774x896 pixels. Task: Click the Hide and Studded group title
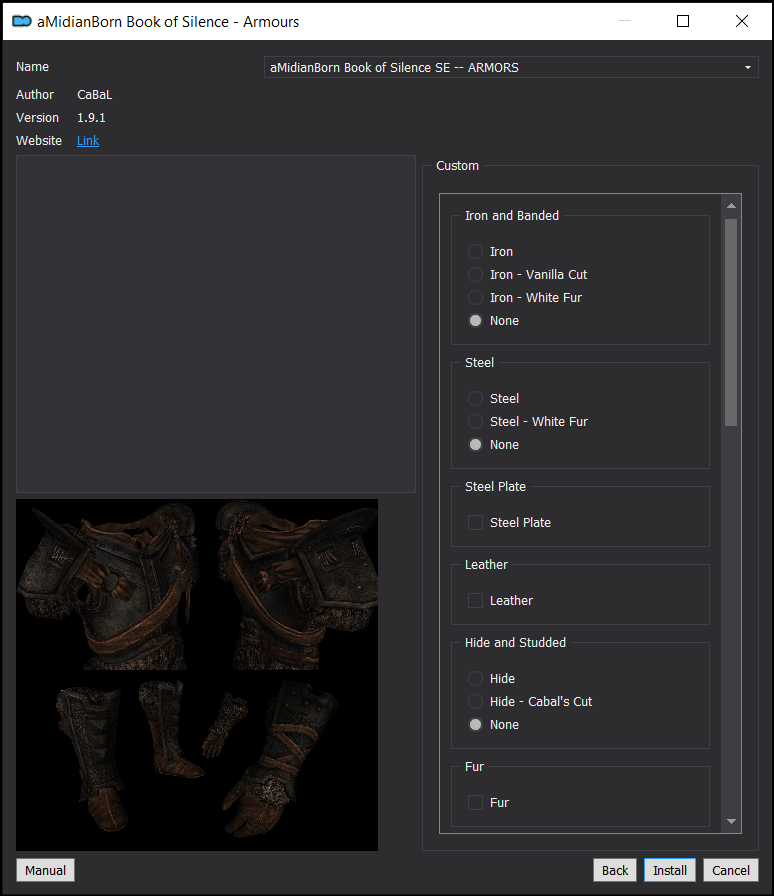tap(515, 642)
